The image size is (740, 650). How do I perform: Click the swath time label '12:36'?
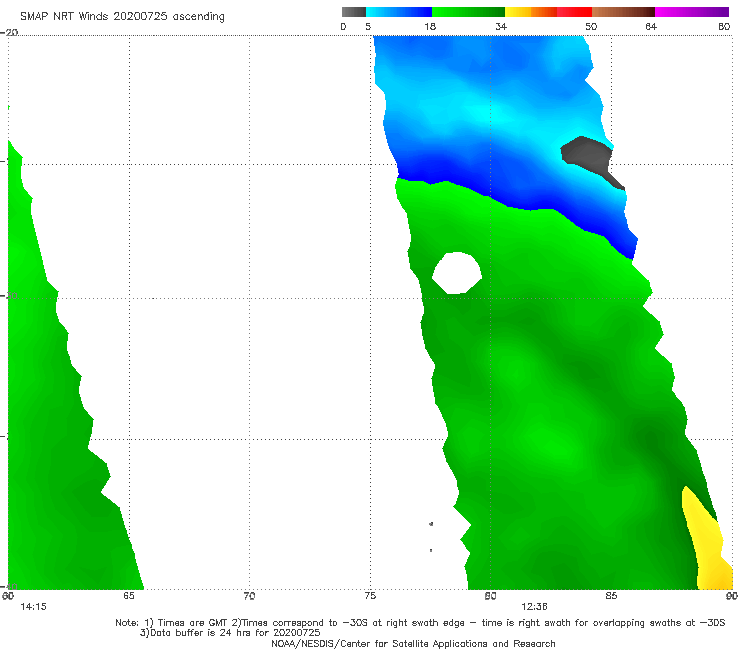pyautogui.click(x=534, y=607)
